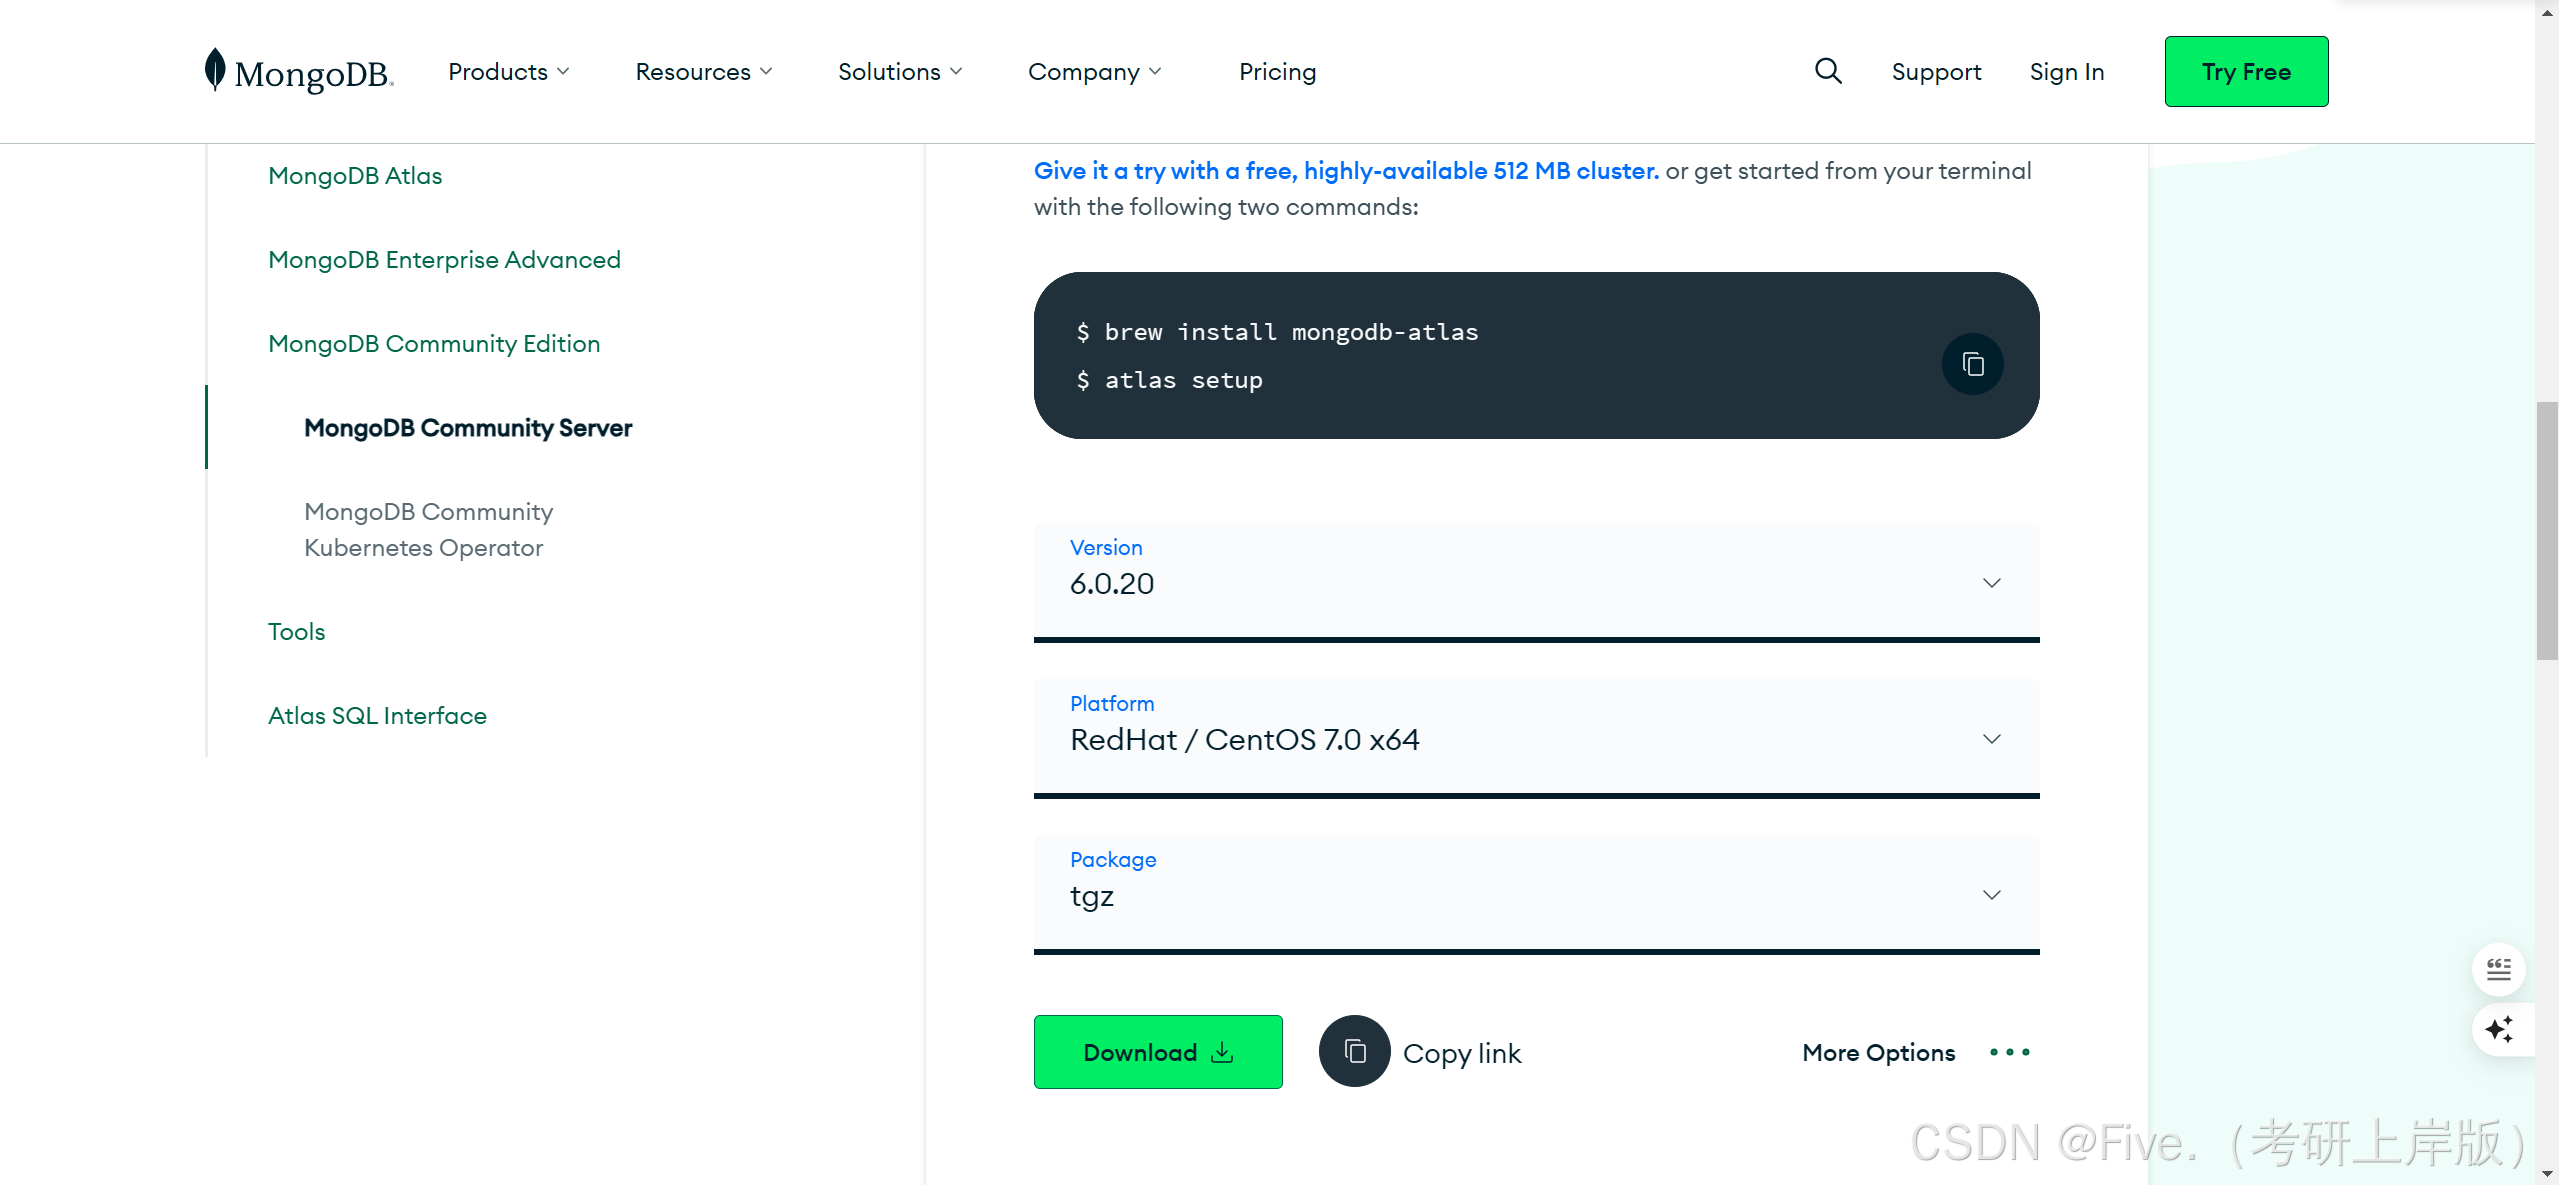
Task: Copy the brew install commands icon
Action: pyautogui.click(x=1972, y=364)
